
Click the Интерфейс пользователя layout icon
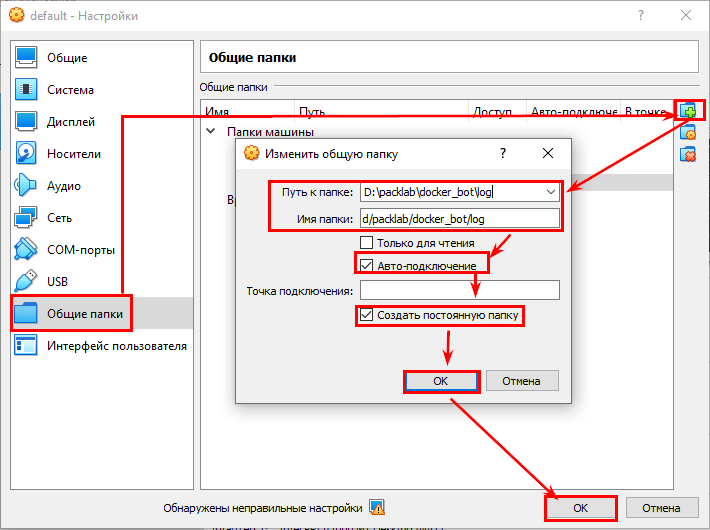[26, 345]
